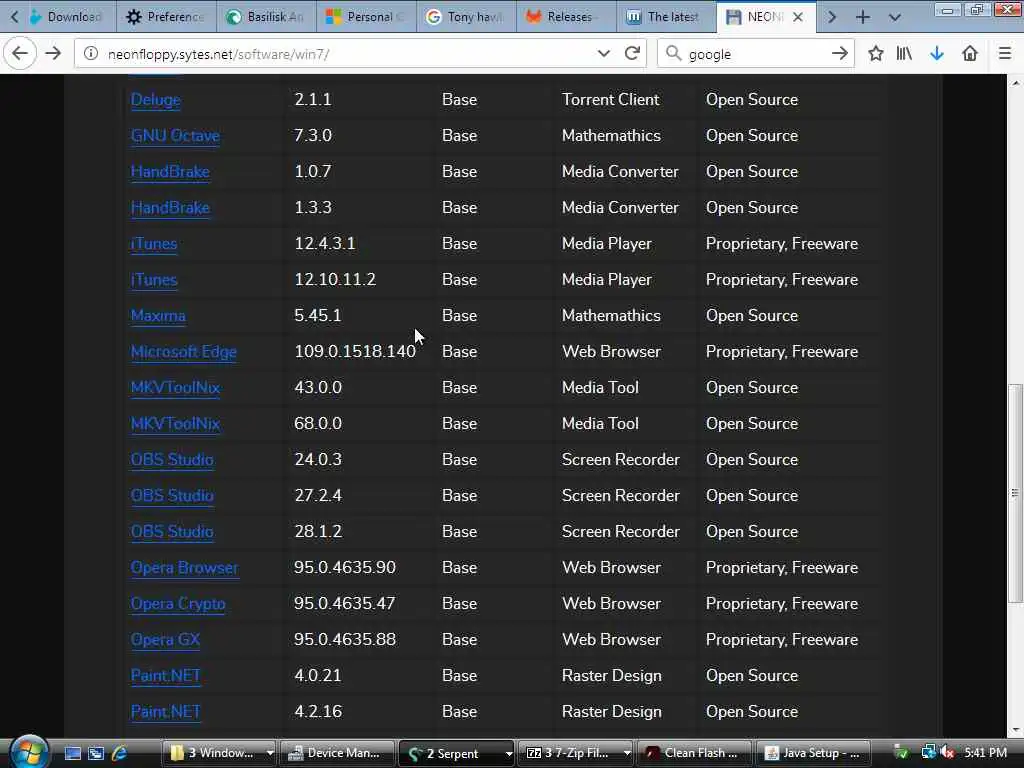This screenshot has width=1024, height=768.
Task: Launch Internet Explorer from quick launch
Action: tap(119, 753)
